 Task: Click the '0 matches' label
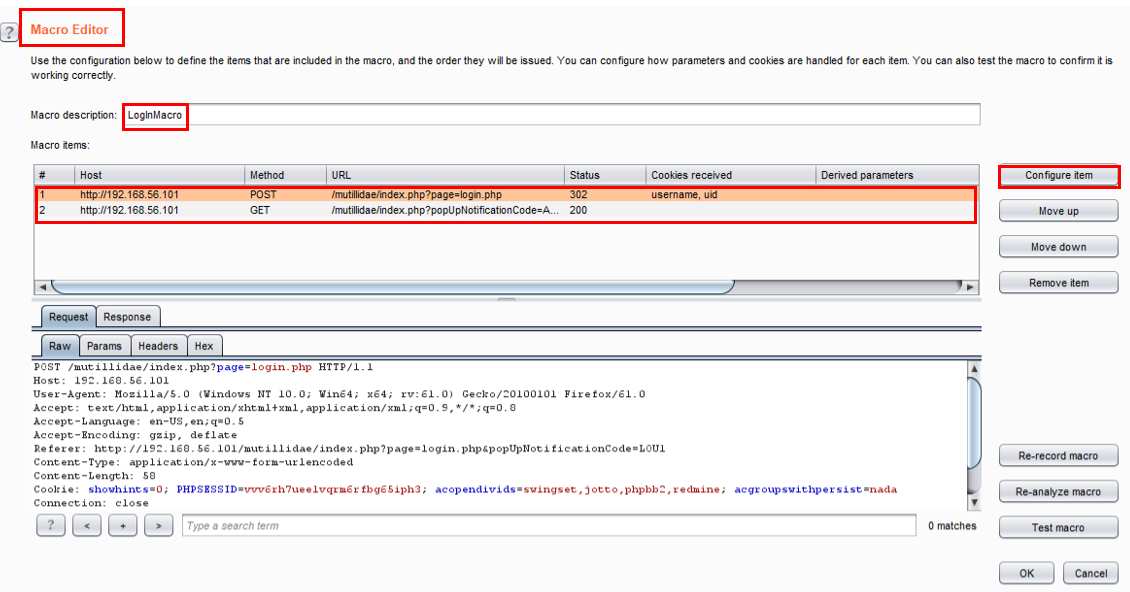952,526
